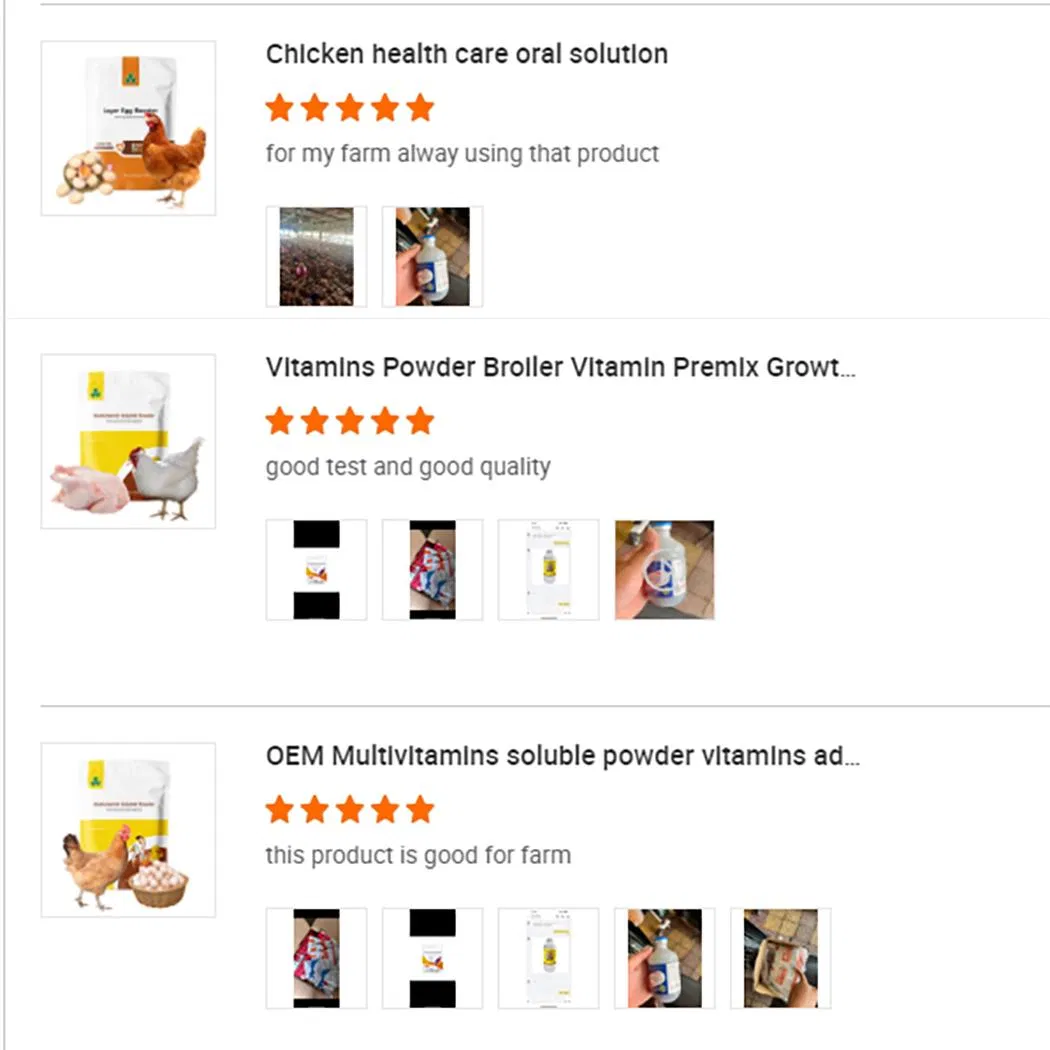Click the third star in Vitamins Powder rating
The width and height of the screenshot is (1050, 1050).
[350, 420]
